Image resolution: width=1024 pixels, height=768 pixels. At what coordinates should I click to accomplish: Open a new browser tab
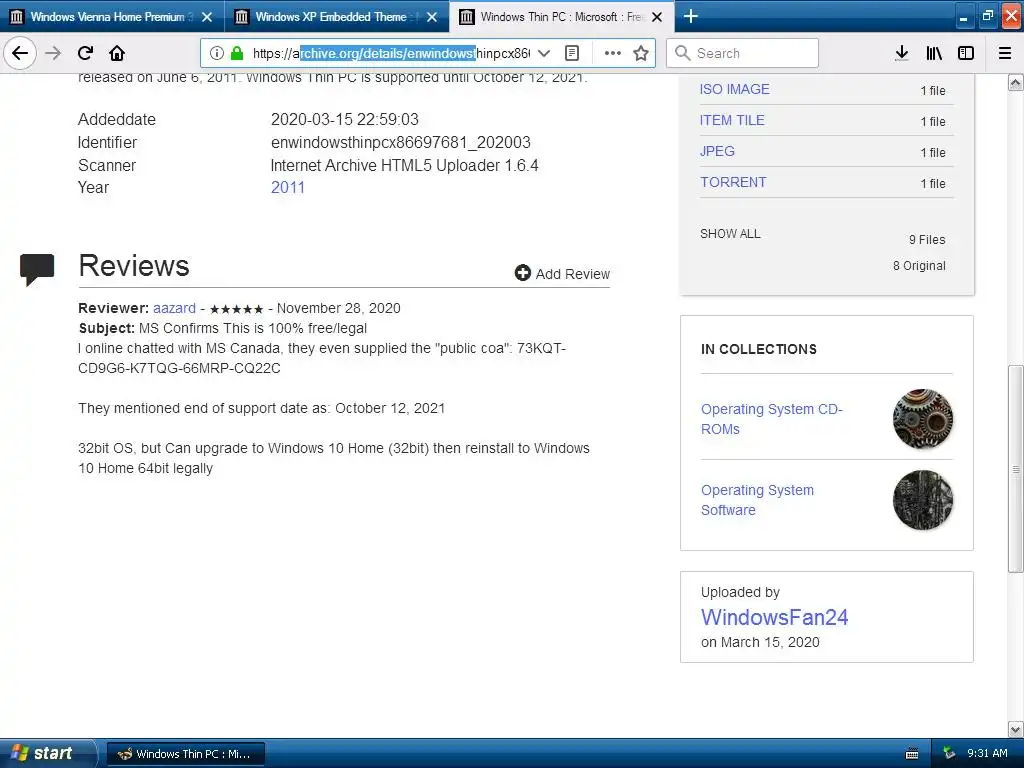tap(690, 16)
